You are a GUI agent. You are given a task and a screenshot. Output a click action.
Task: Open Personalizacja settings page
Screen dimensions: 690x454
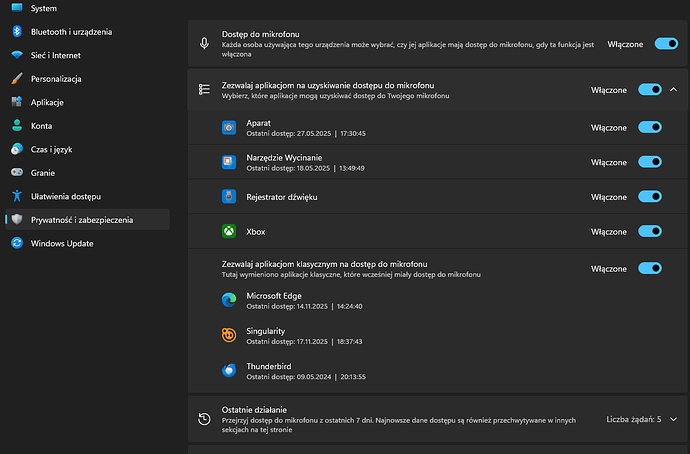tap(56, 78)
